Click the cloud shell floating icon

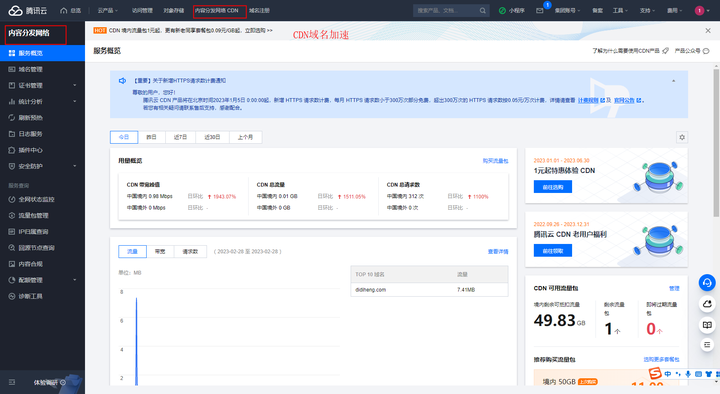[707, 304]
